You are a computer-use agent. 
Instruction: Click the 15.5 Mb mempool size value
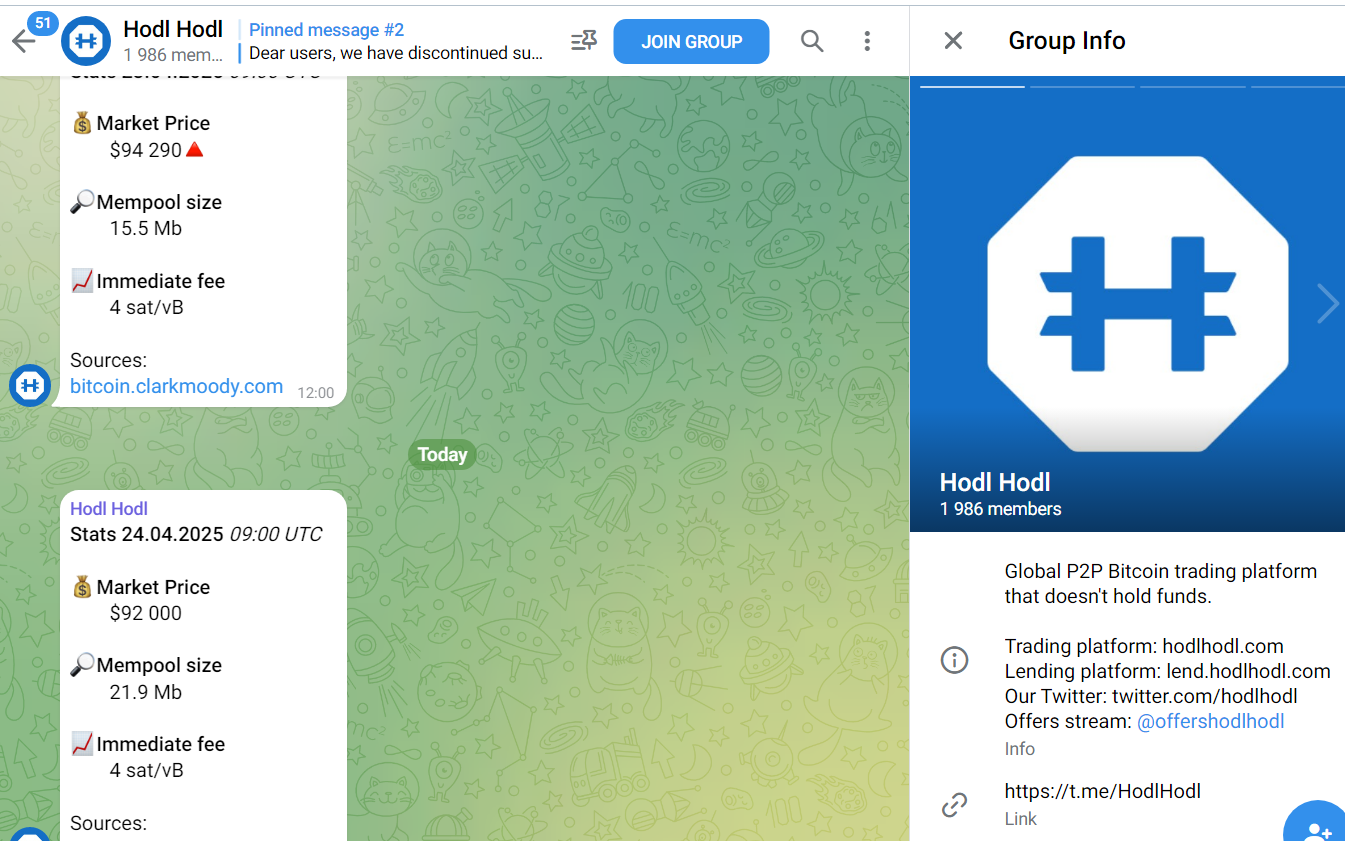[146, 228]
